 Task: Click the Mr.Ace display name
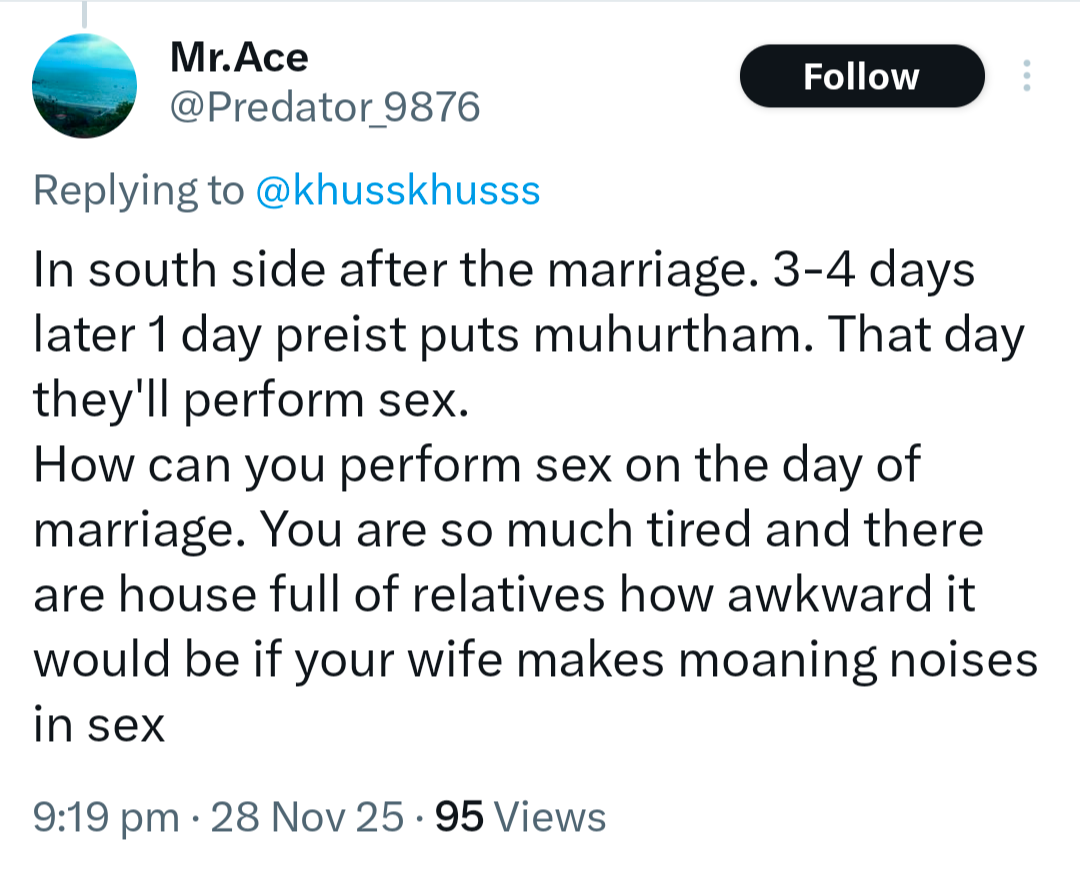(240, 58)
